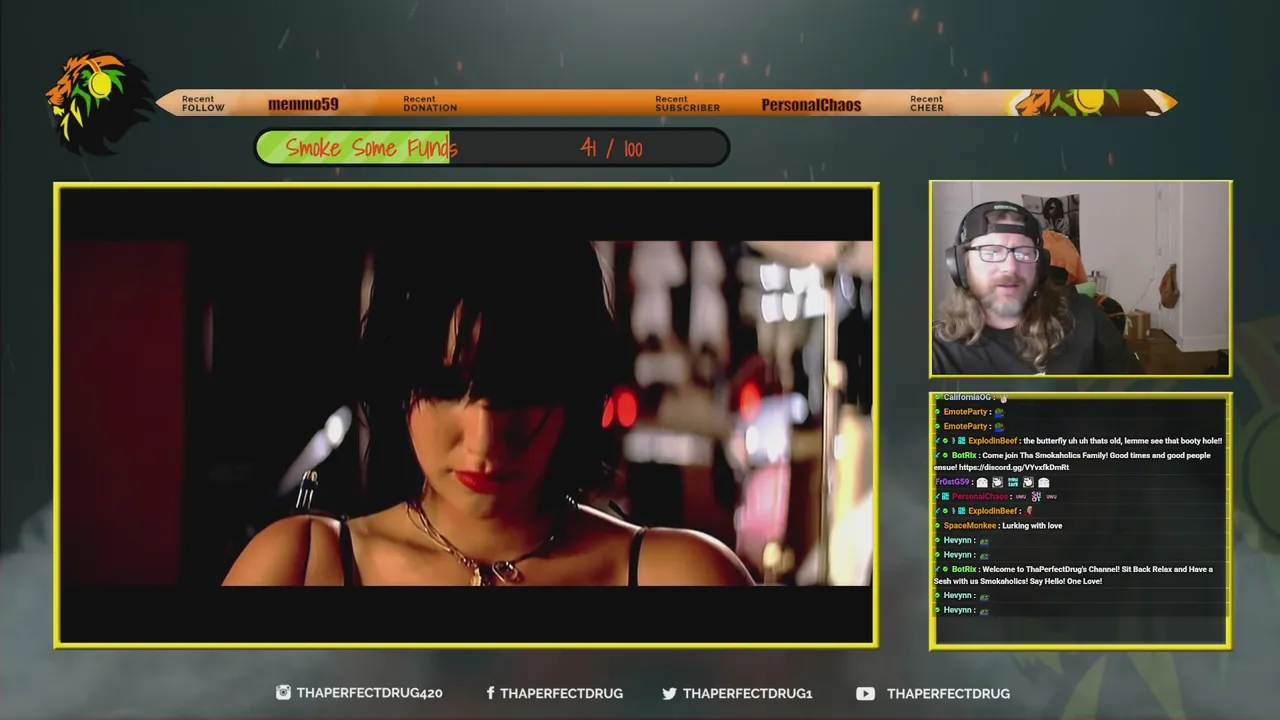
Task: Click recent subscriber name PersonalChaos in top bar
Action: (x=811, y=104)
